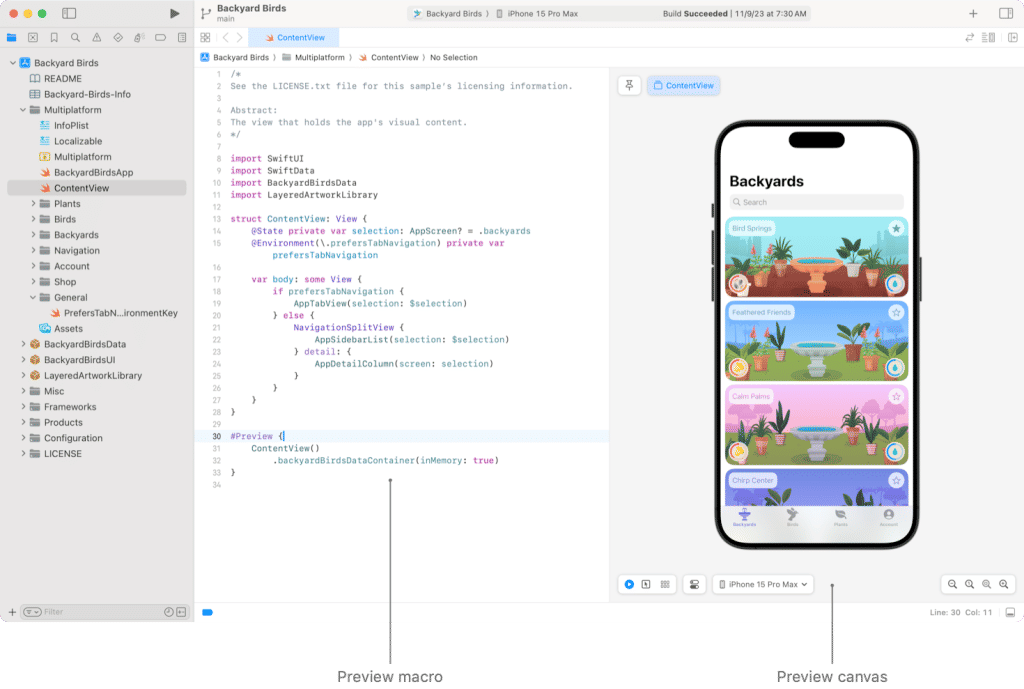Toggle the navigator sidebar visibility

69,13
